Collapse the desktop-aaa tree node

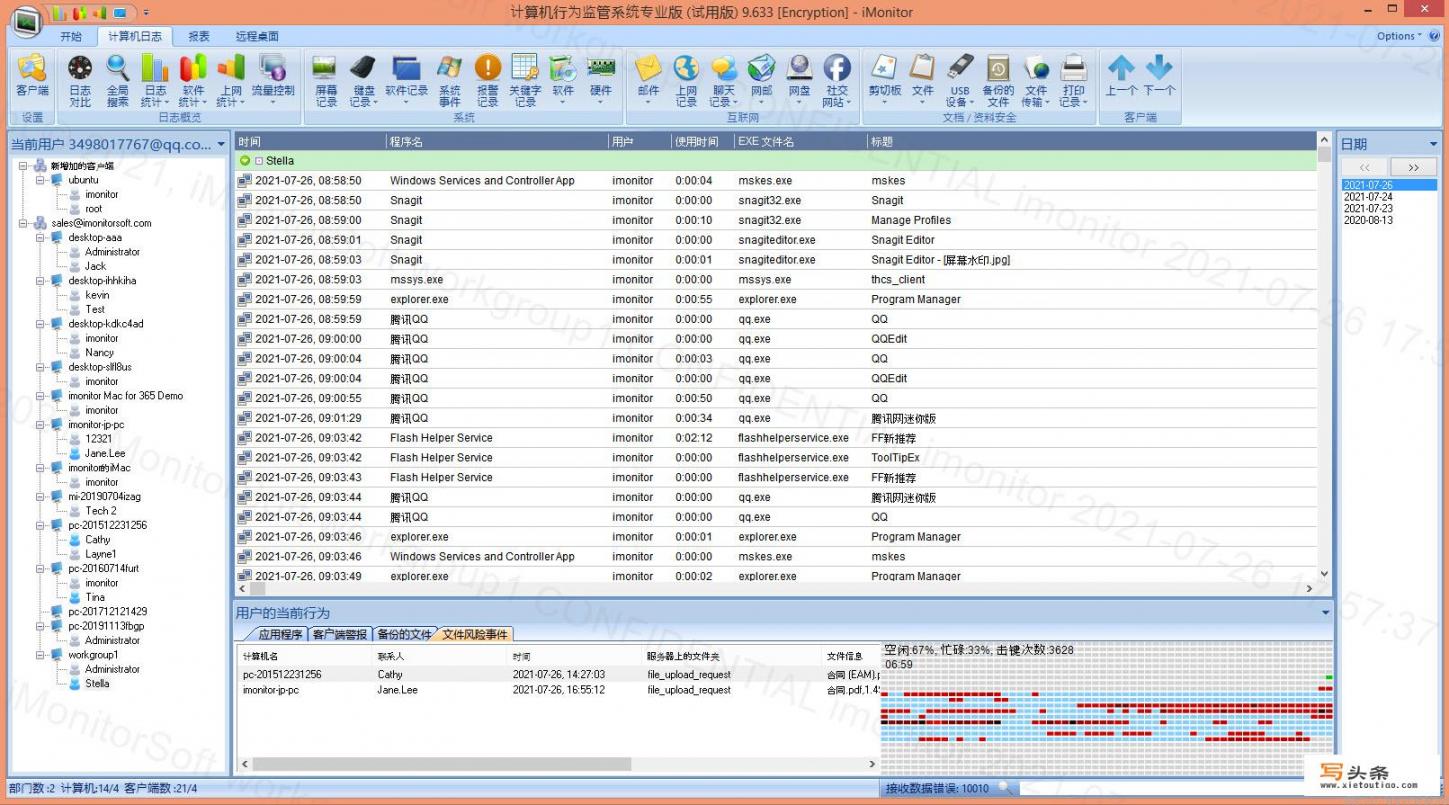point(40,237)
